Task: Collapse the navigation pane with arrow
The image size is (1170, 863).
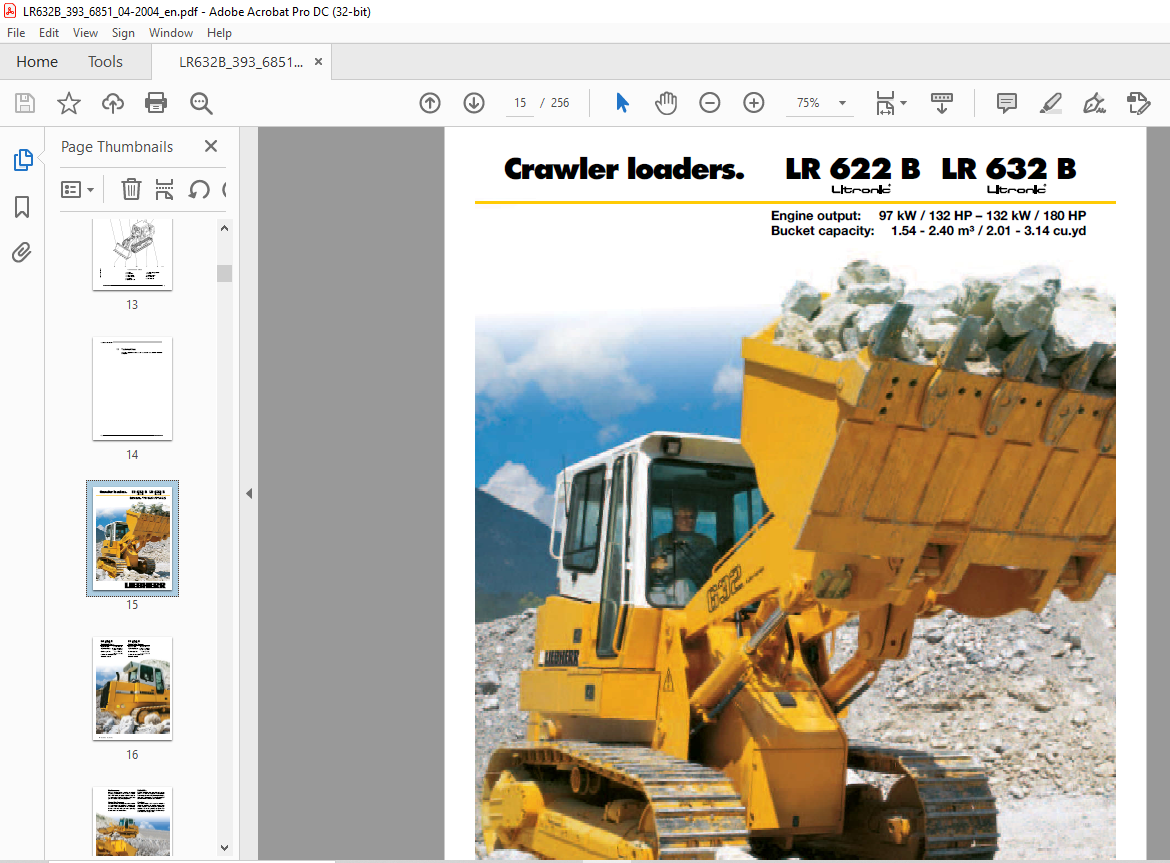Action: pyautogui.click(x=249, y=493)
